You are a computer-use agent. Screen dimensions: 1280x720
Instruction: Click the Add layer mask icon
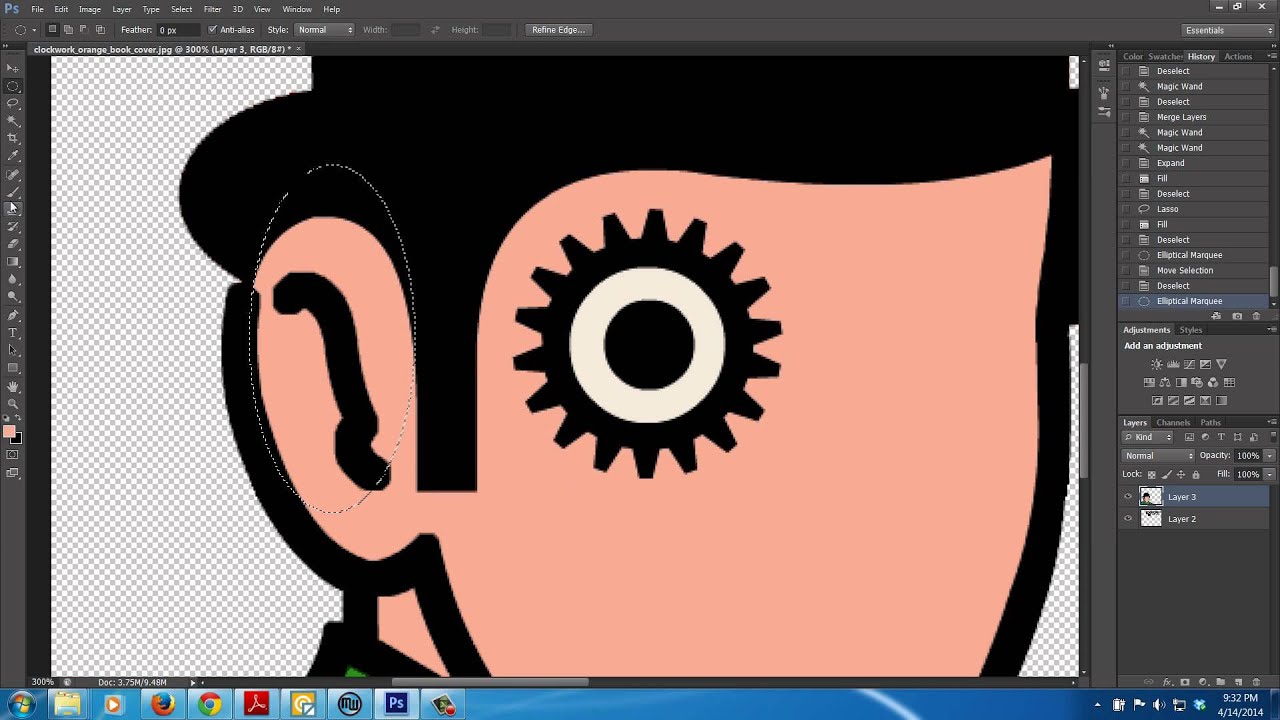1184,682
